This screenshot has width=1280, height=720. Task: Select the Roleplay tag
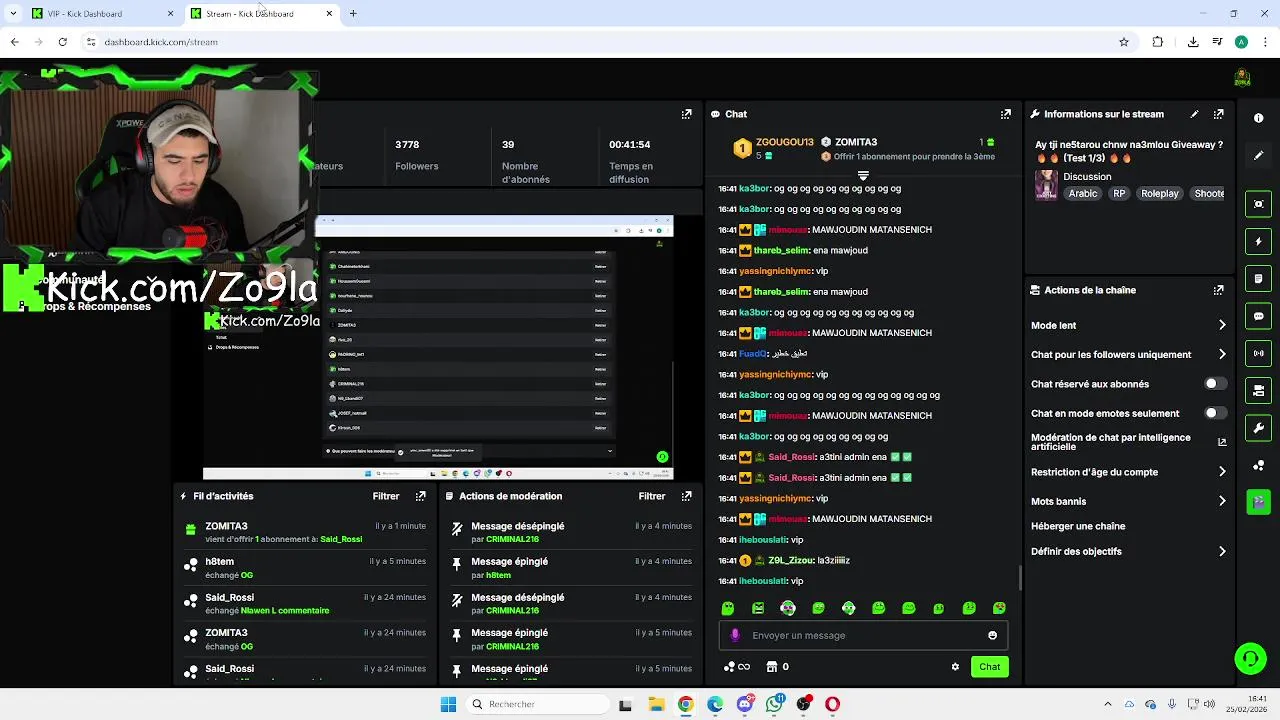click(1160, 193)
